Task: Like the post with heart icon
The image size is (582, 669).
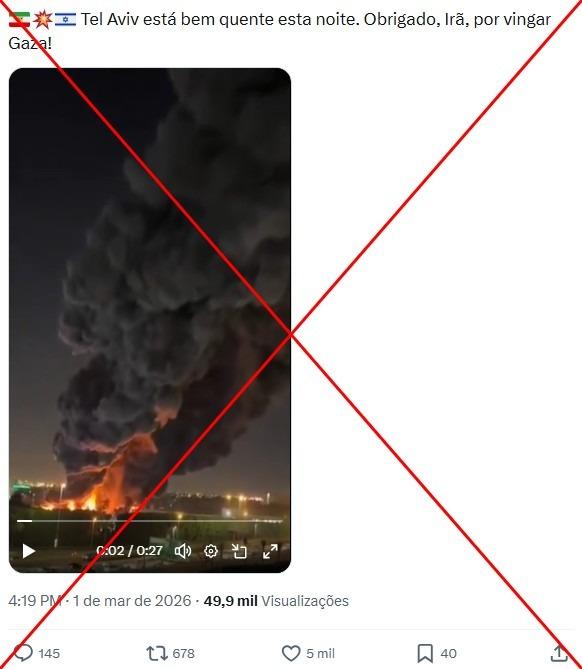Action: pos(291,653)
